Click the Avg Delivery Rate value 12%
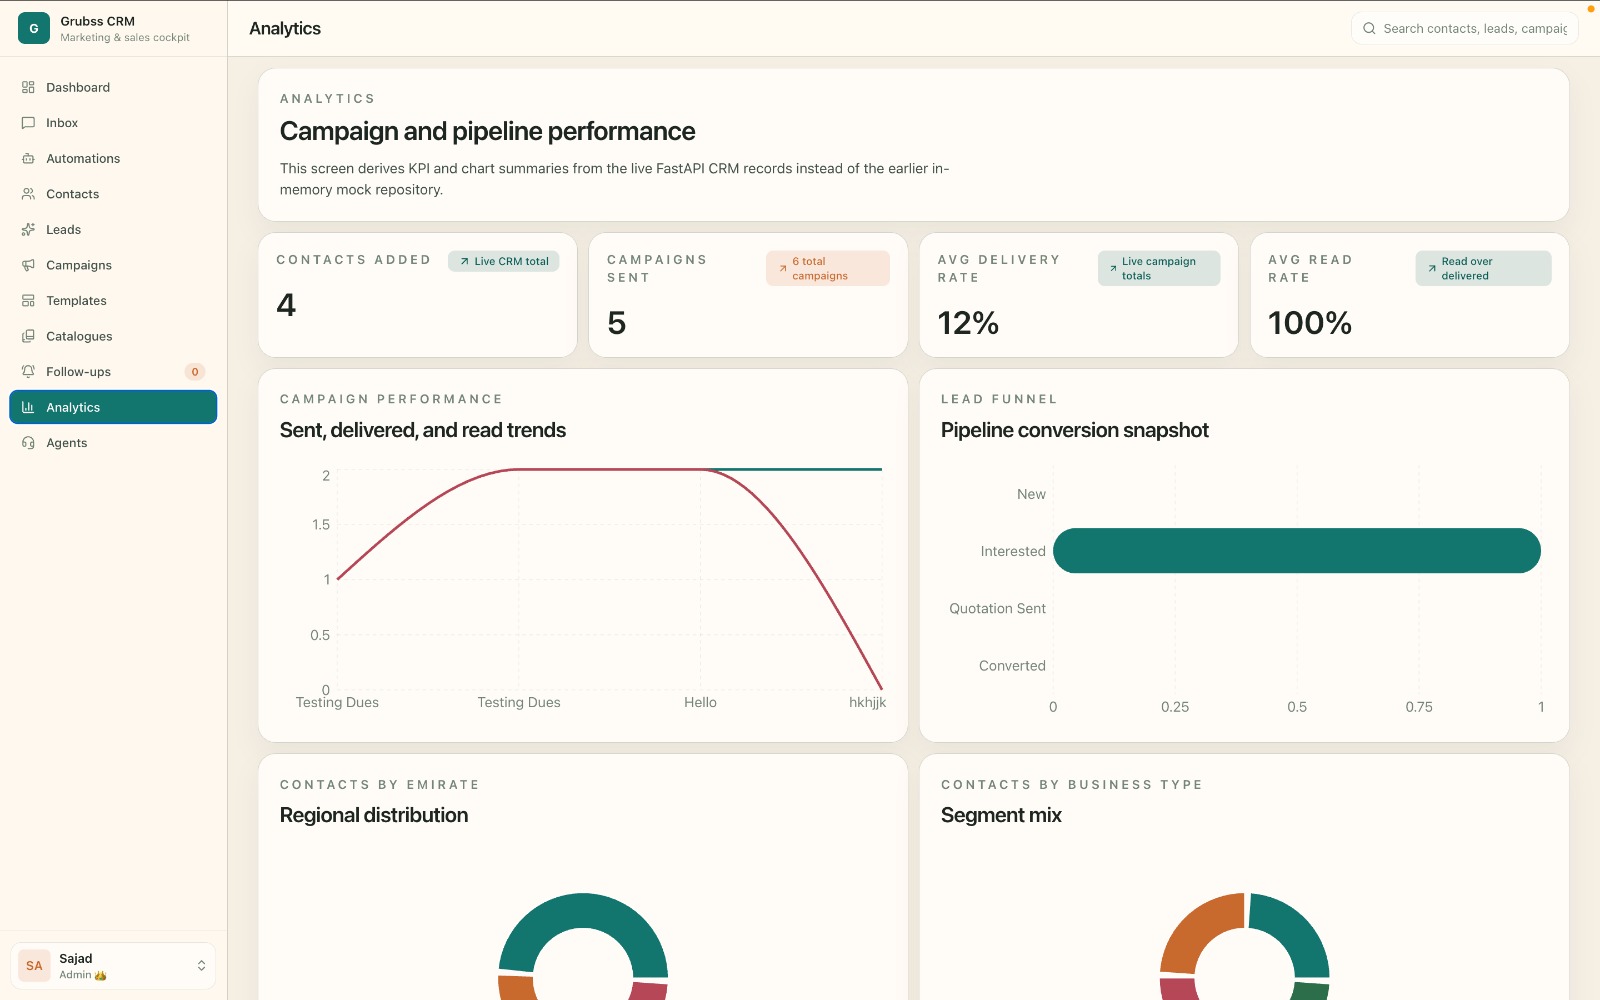This screenshot has width=1600, height=1000. tap(968, 323)
